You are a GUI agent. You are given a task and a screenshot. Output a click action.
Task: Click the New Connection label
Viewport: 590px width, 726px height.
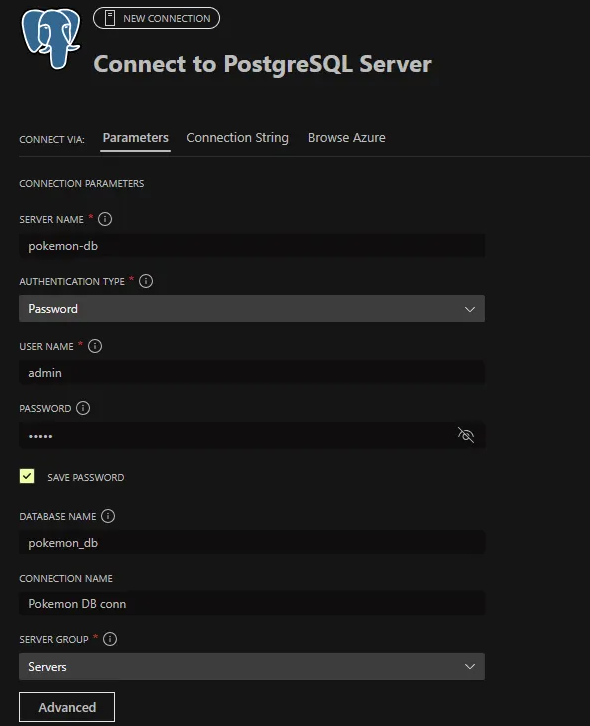(x=167, y=19)
